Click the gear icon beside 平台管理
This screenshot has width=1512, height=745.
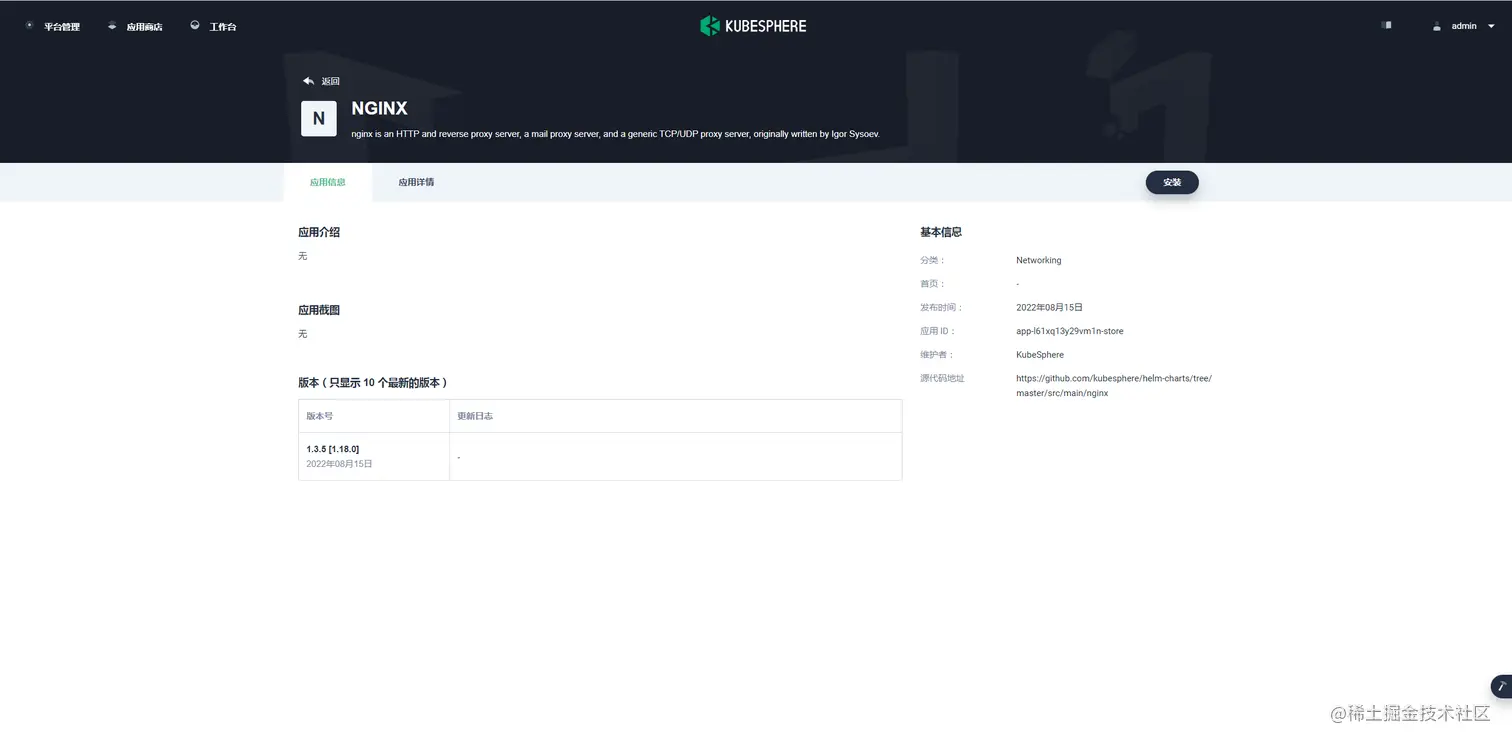tap(29, 26)
